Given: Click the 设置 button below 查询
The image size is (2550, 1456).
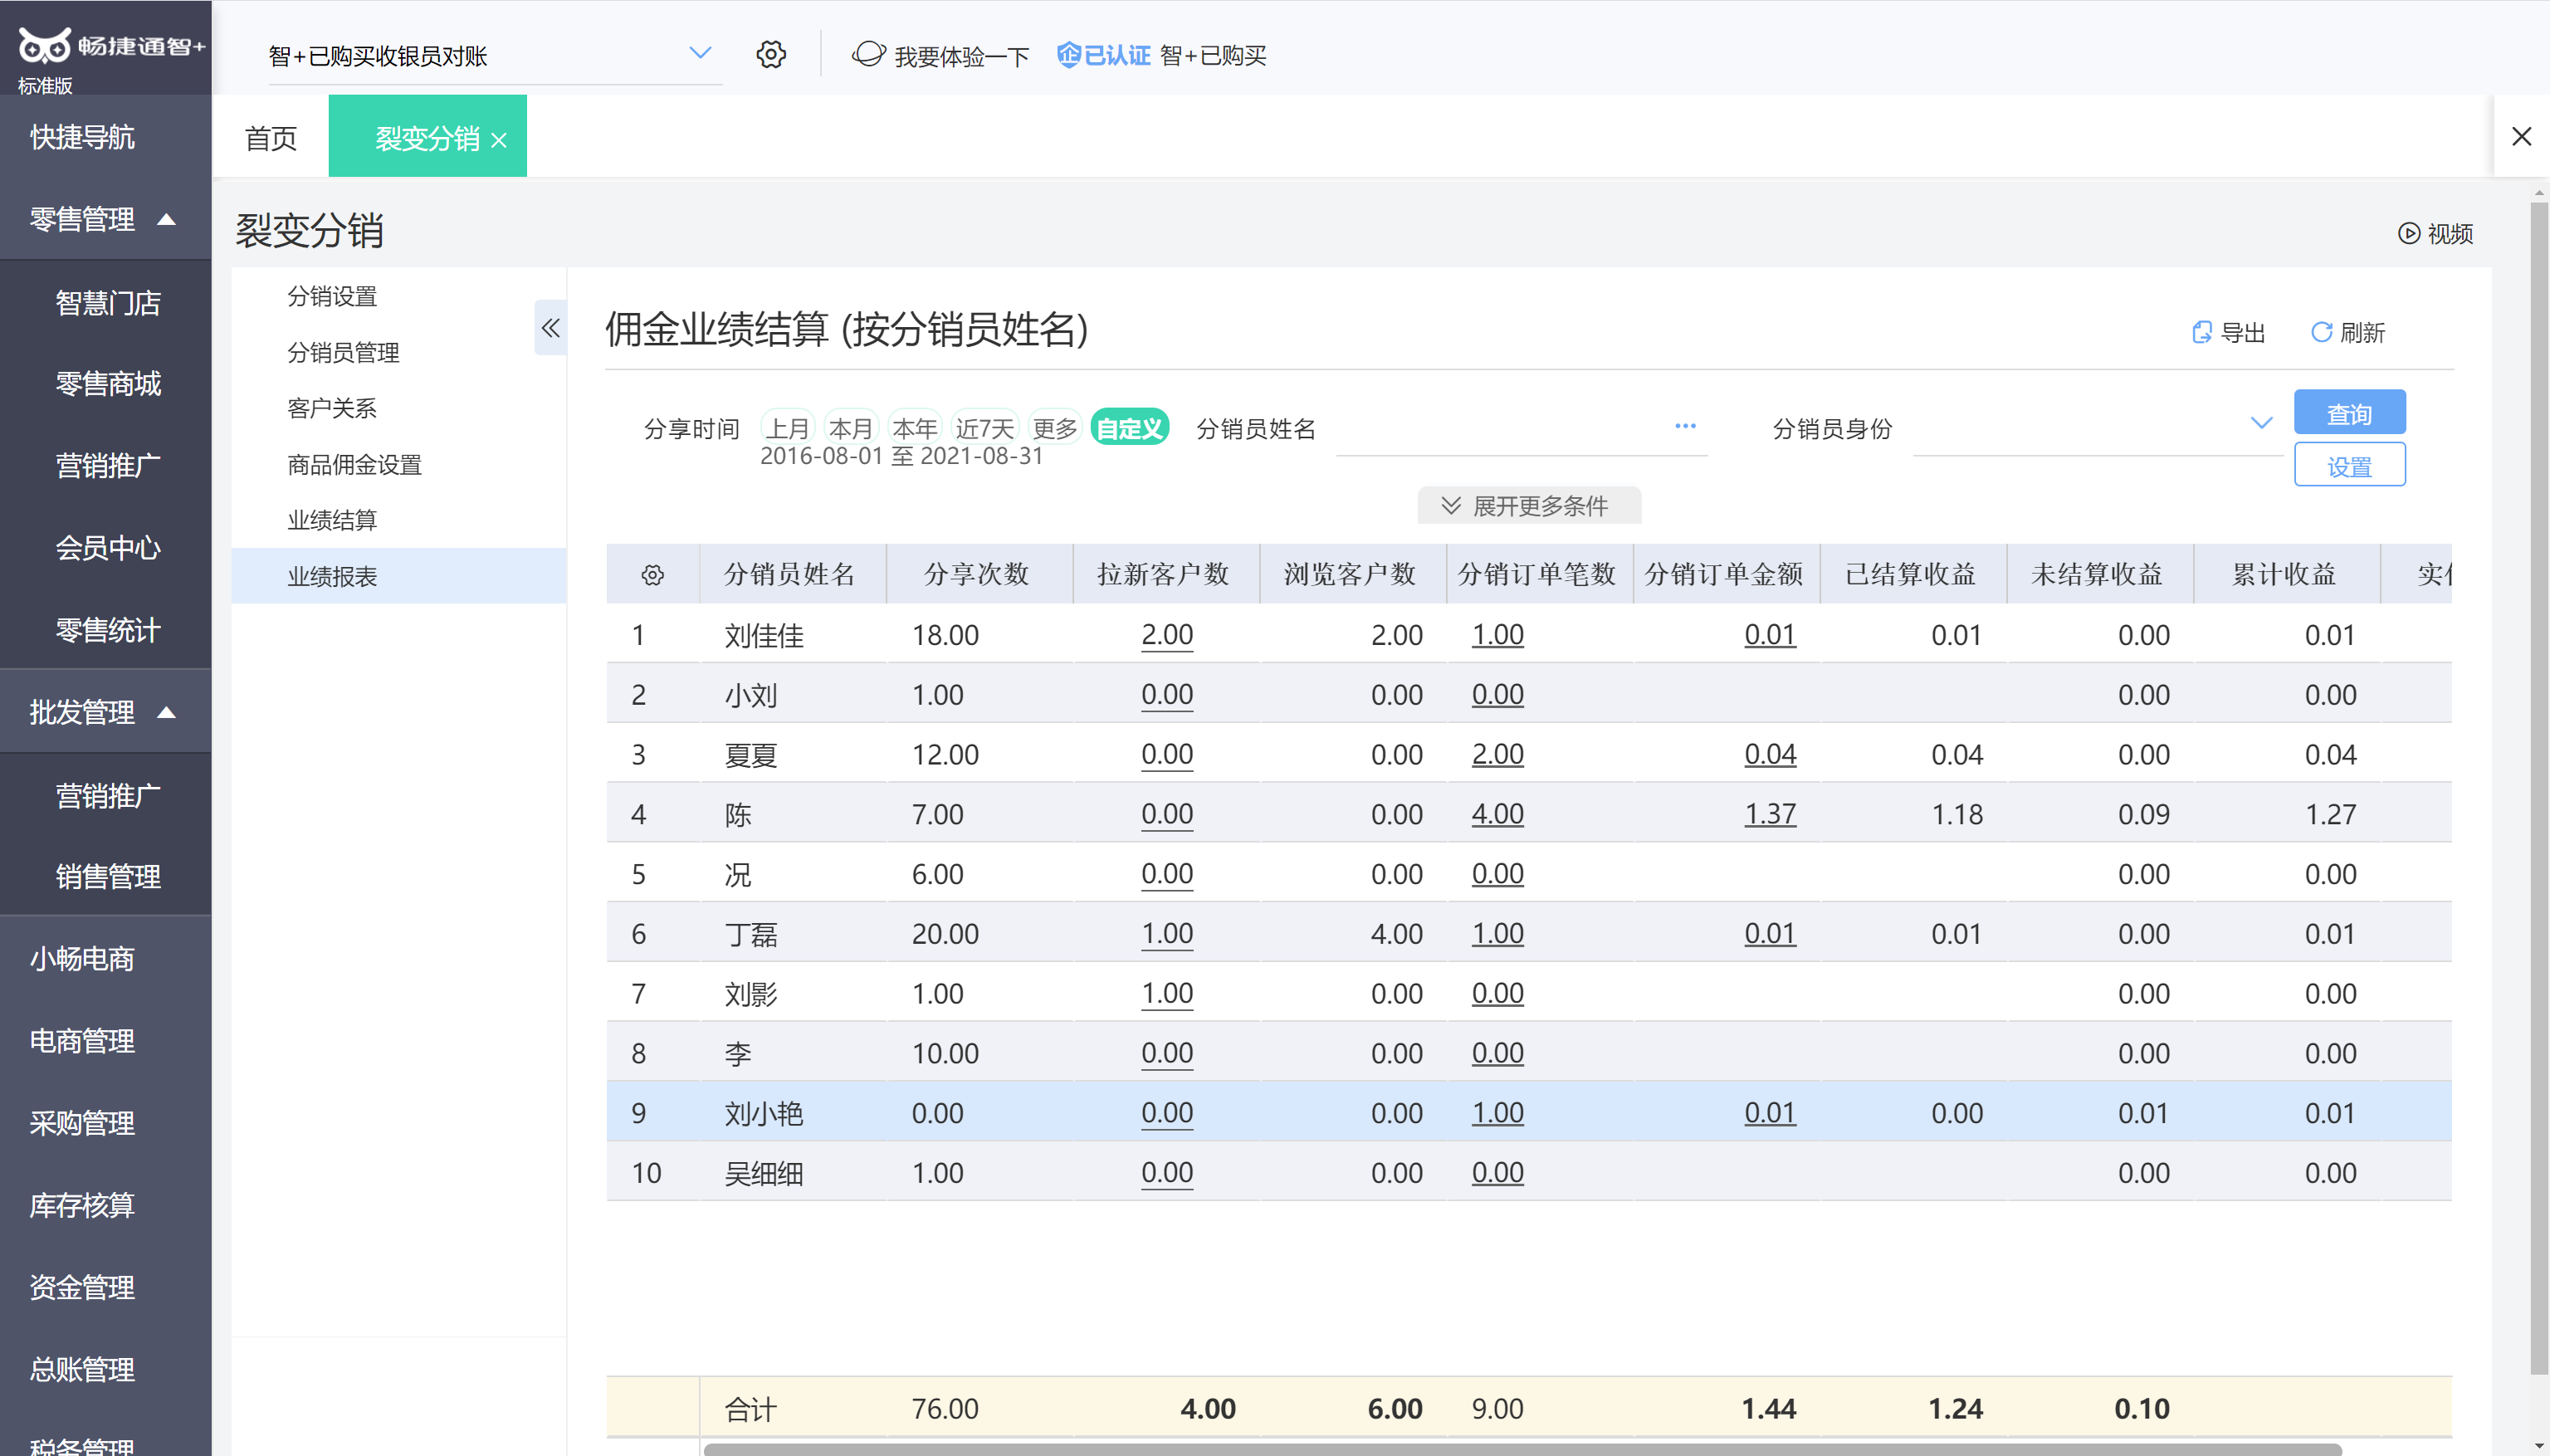Looking at the screenshot, I should coord(2349,466).
